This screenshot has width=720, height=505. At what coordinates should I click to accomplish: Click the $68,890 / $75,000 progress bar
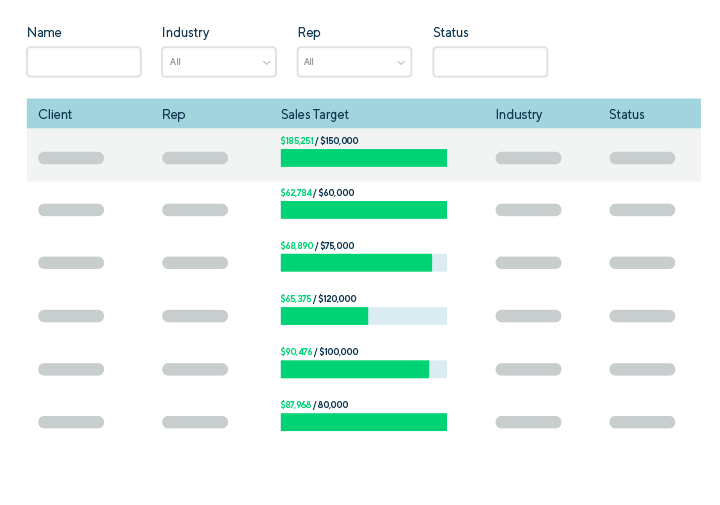363,263
